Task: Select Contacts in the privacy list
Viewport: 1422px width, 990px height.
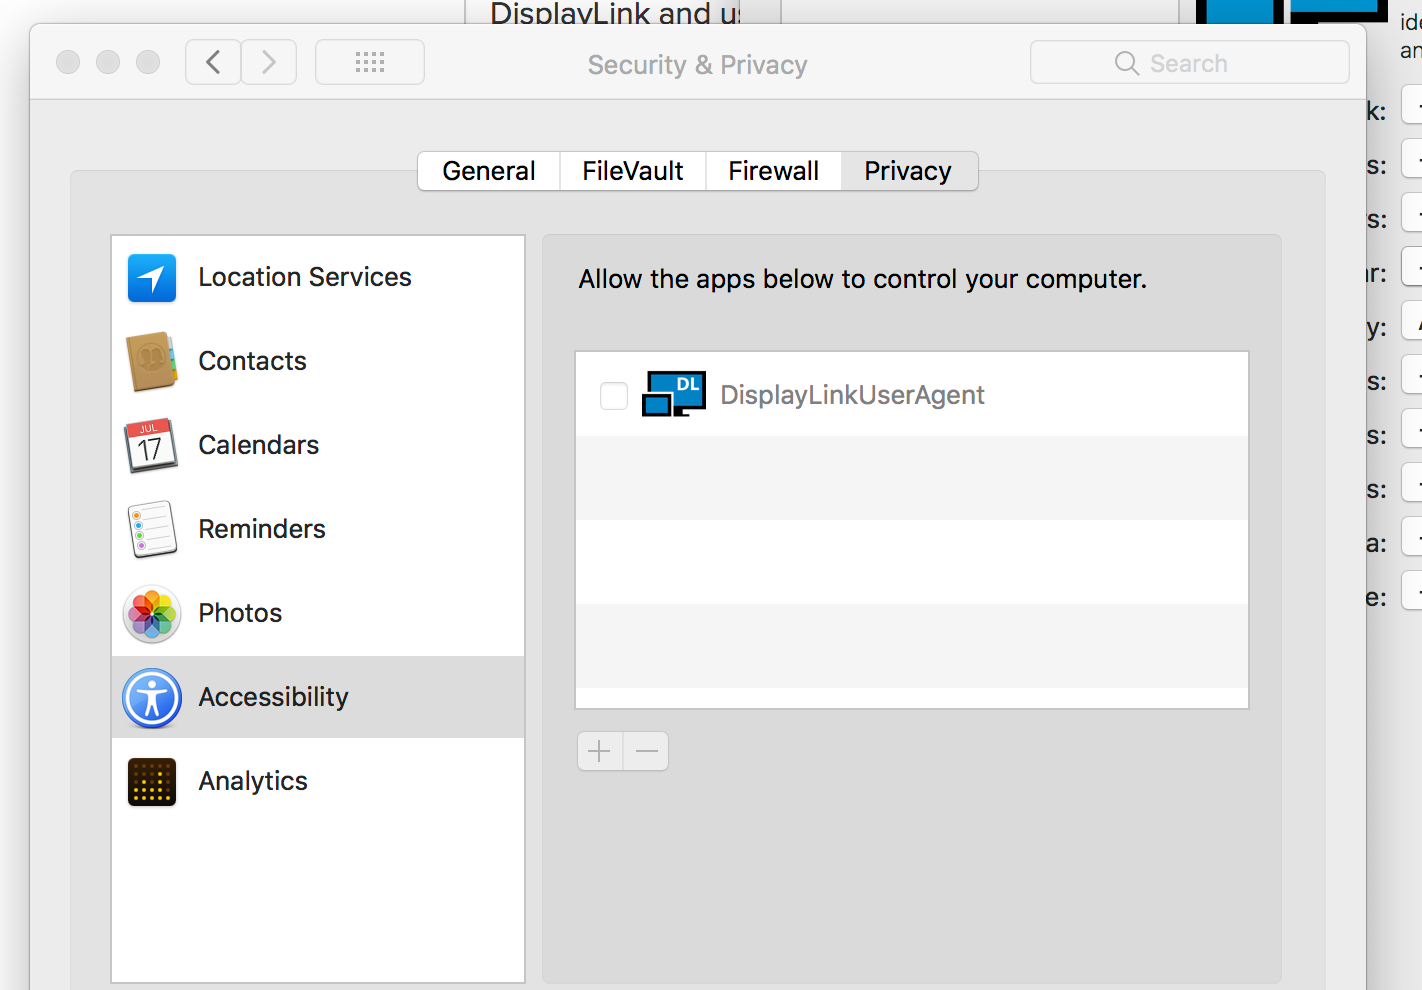Action: pyautogui.click(x=318, y=362)
